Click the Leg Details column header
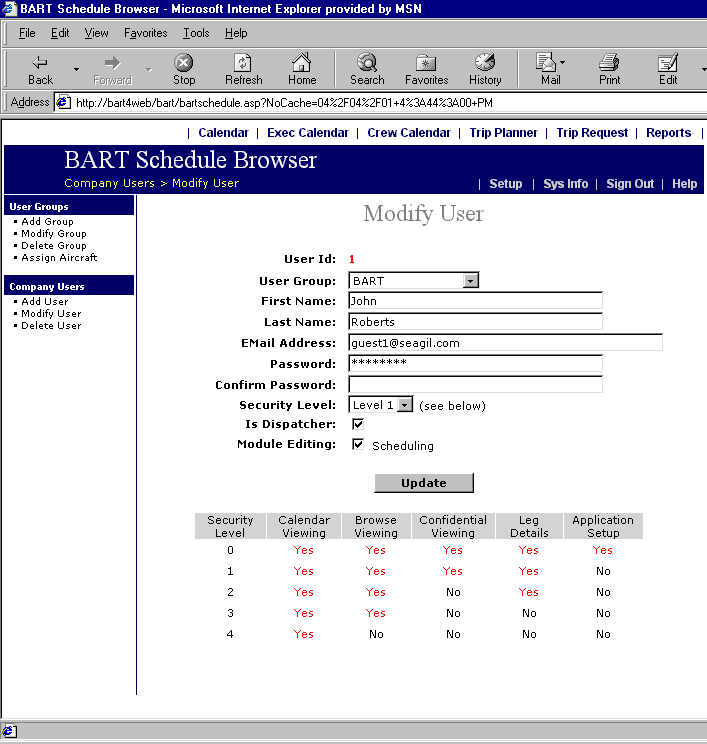Image resolution: width=707 pixels, height=744 pixels. click(529, 526)
